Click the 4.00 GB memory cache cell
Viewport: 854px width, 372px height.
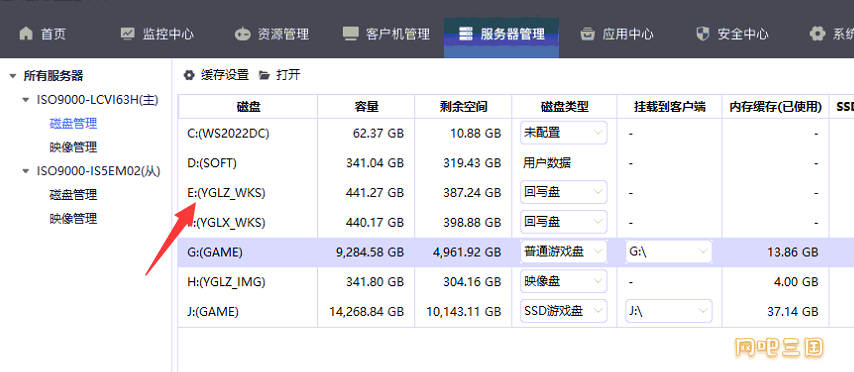[x=797, y=282]
